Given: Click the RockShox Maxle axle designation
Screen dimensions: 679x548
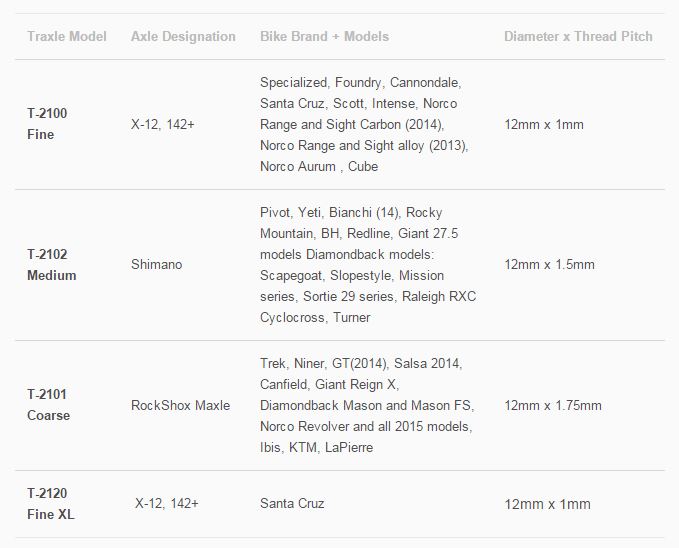Looking at the screenshot, I should (x=180, y=405).
